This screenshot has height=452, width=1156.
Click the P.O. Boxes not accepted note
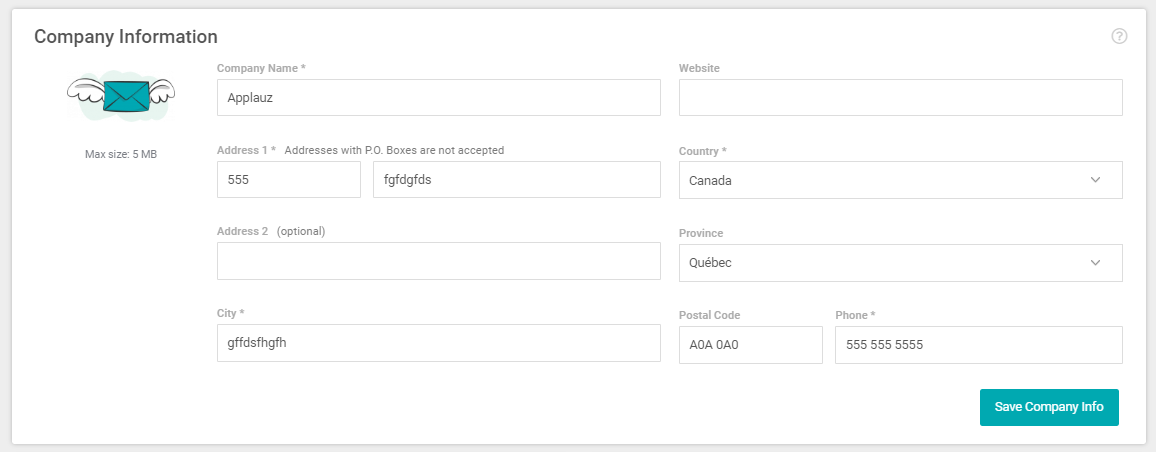click(394, 150)
